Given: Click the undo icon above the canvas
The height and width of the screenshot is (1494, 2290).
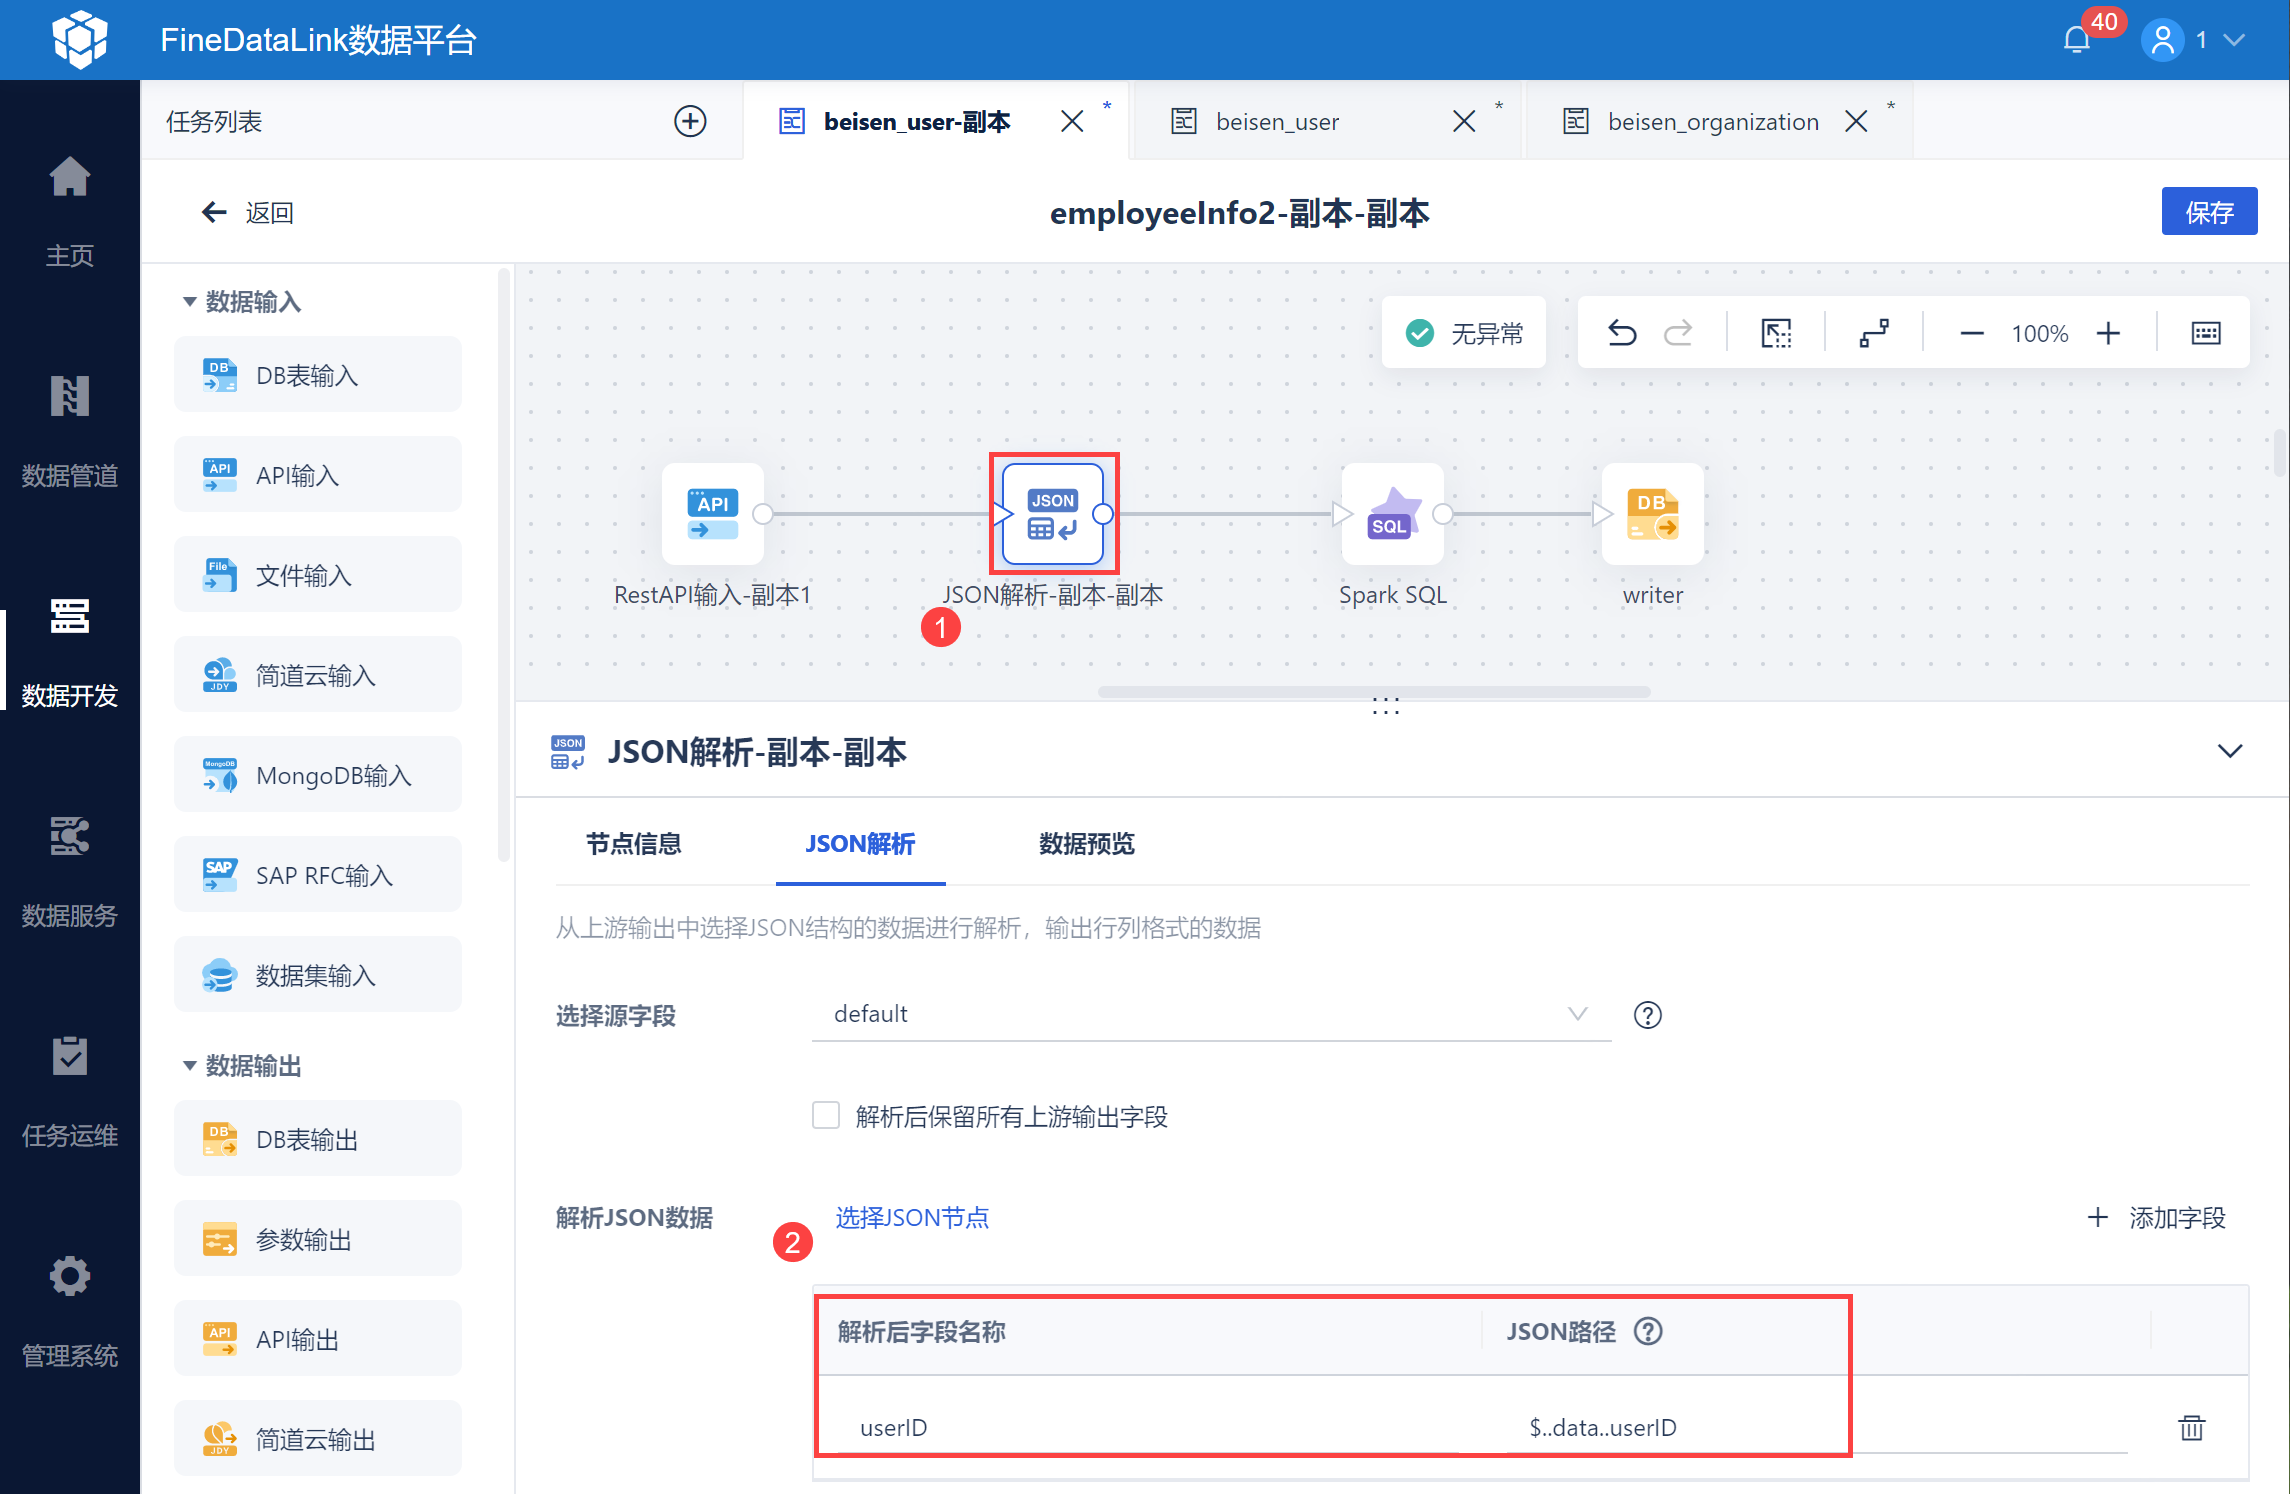Looking at the screenshot, I should (1622, 331).
